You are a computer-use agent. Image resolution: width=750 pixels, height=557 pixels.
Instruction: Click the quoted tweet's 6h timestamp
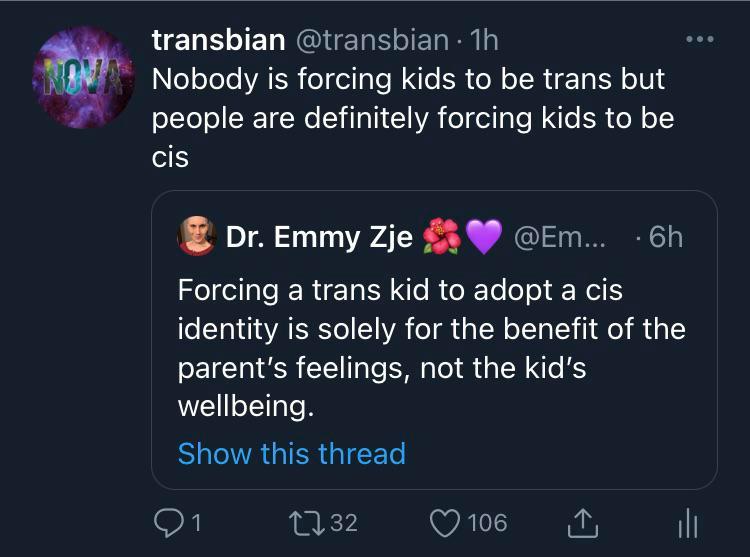pyautogui.click(x=664, y=237)
